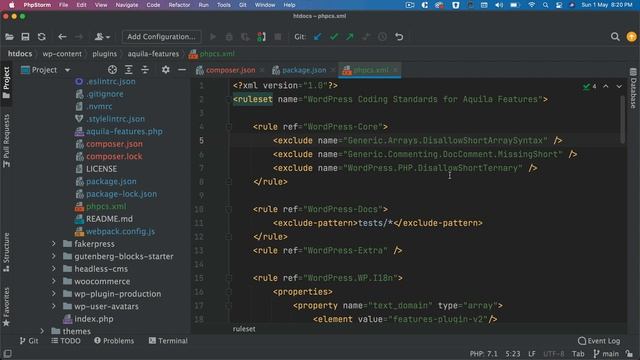Open the folder icon in toolbar

coord(9,37)
